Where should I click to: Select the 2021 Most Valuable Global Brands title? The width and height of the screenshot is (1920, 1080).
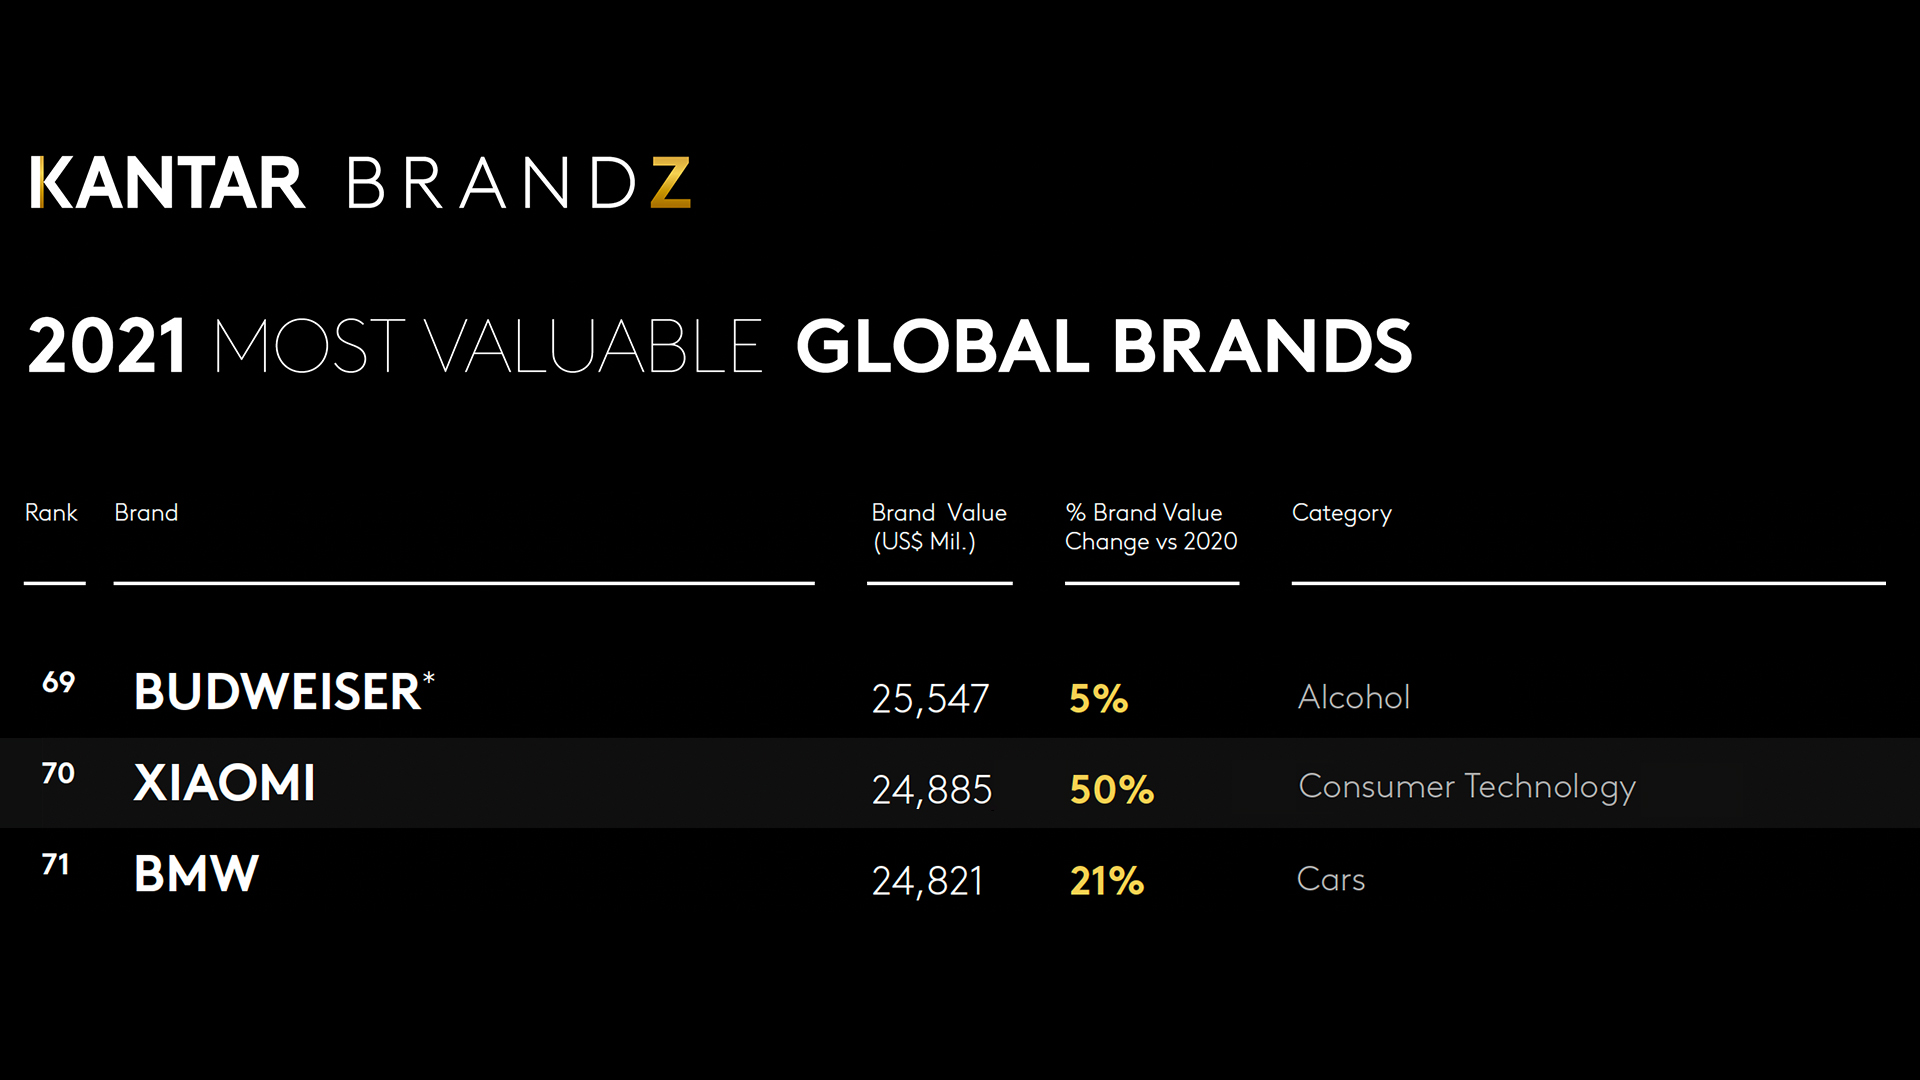click(719, 346)
